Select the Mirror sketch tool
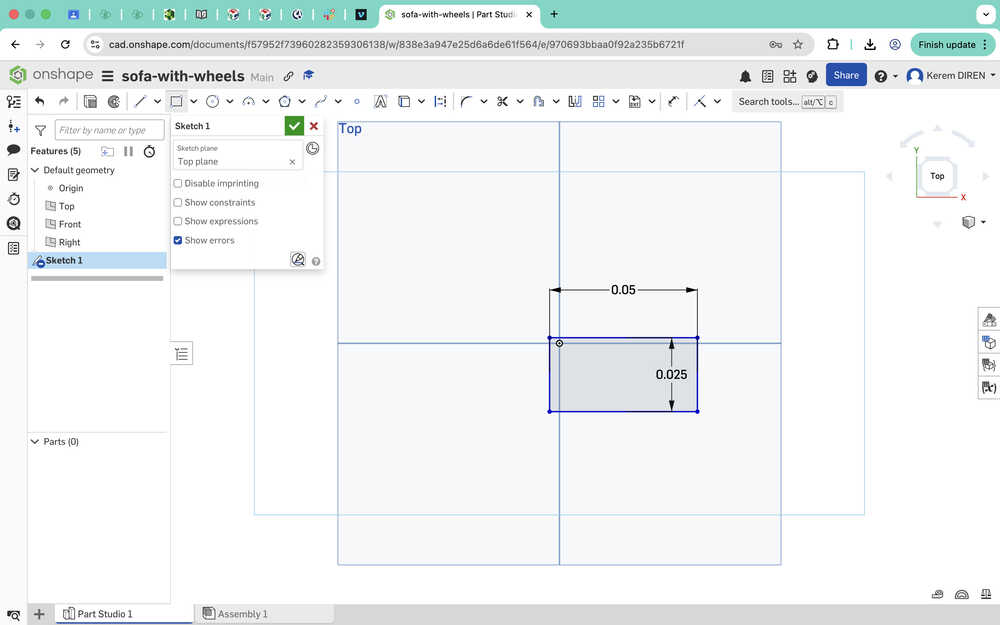Image resolution: width=1000 pixels, height=625 pixels. [x=575, y=101]
